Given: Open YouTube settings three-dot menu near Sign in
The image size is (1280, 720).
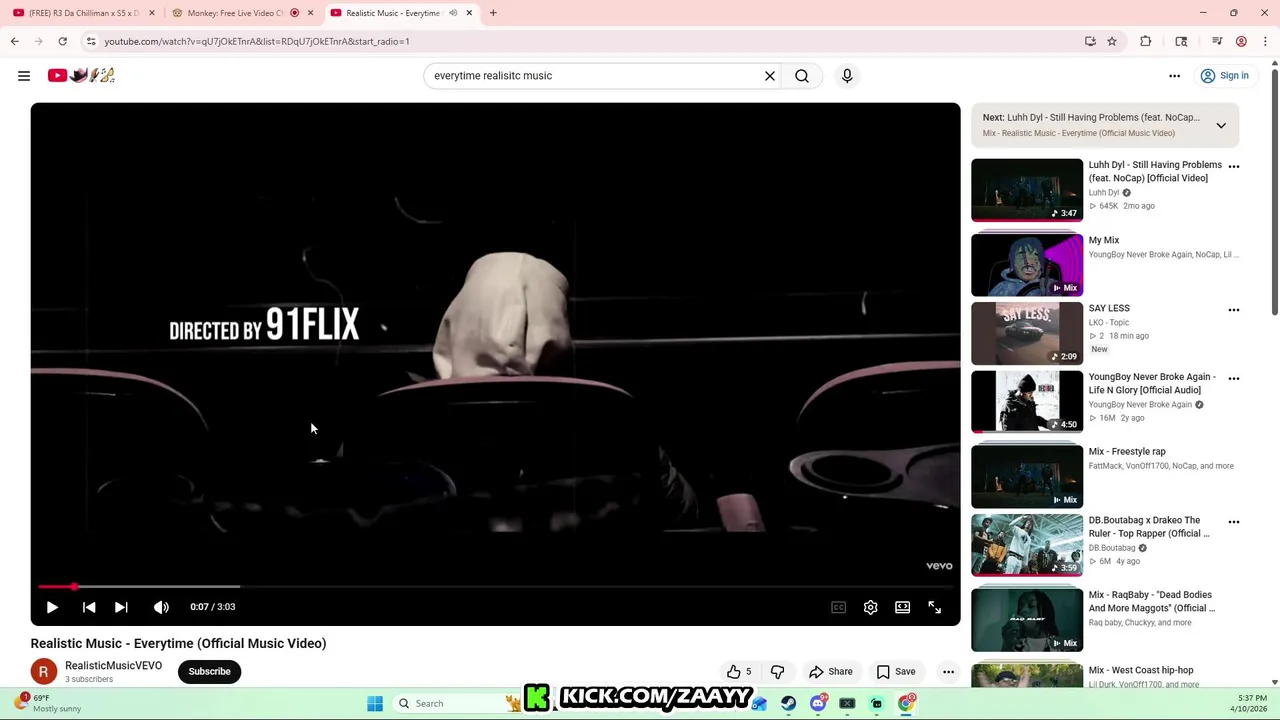Looking at the screenshot, I should pyautogui.click(x=1175, y=75).
